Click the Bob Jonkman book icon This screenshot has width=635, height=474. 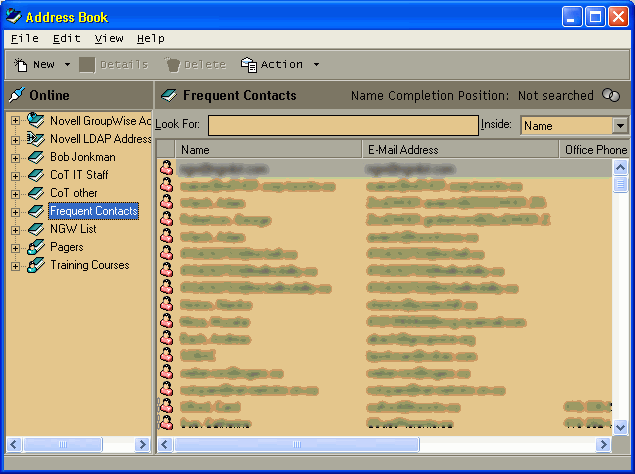pos(36,157)
